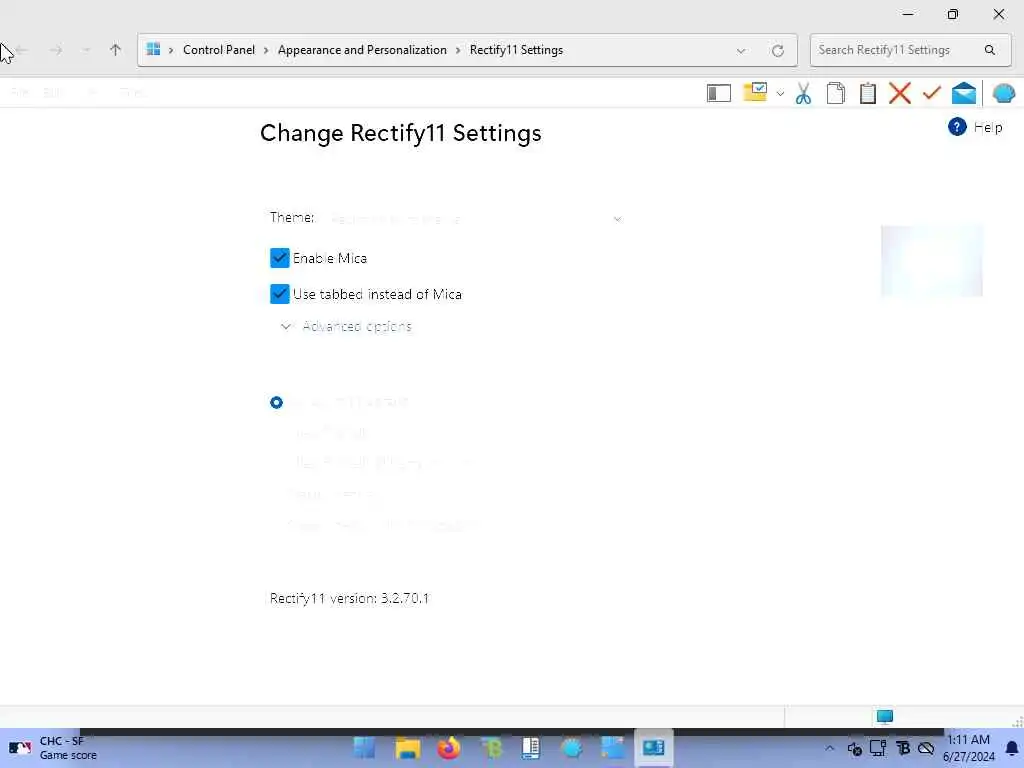1024x768 pixels.
Task: Click the forward navigation arrow
Action: [x=56, y=50]
